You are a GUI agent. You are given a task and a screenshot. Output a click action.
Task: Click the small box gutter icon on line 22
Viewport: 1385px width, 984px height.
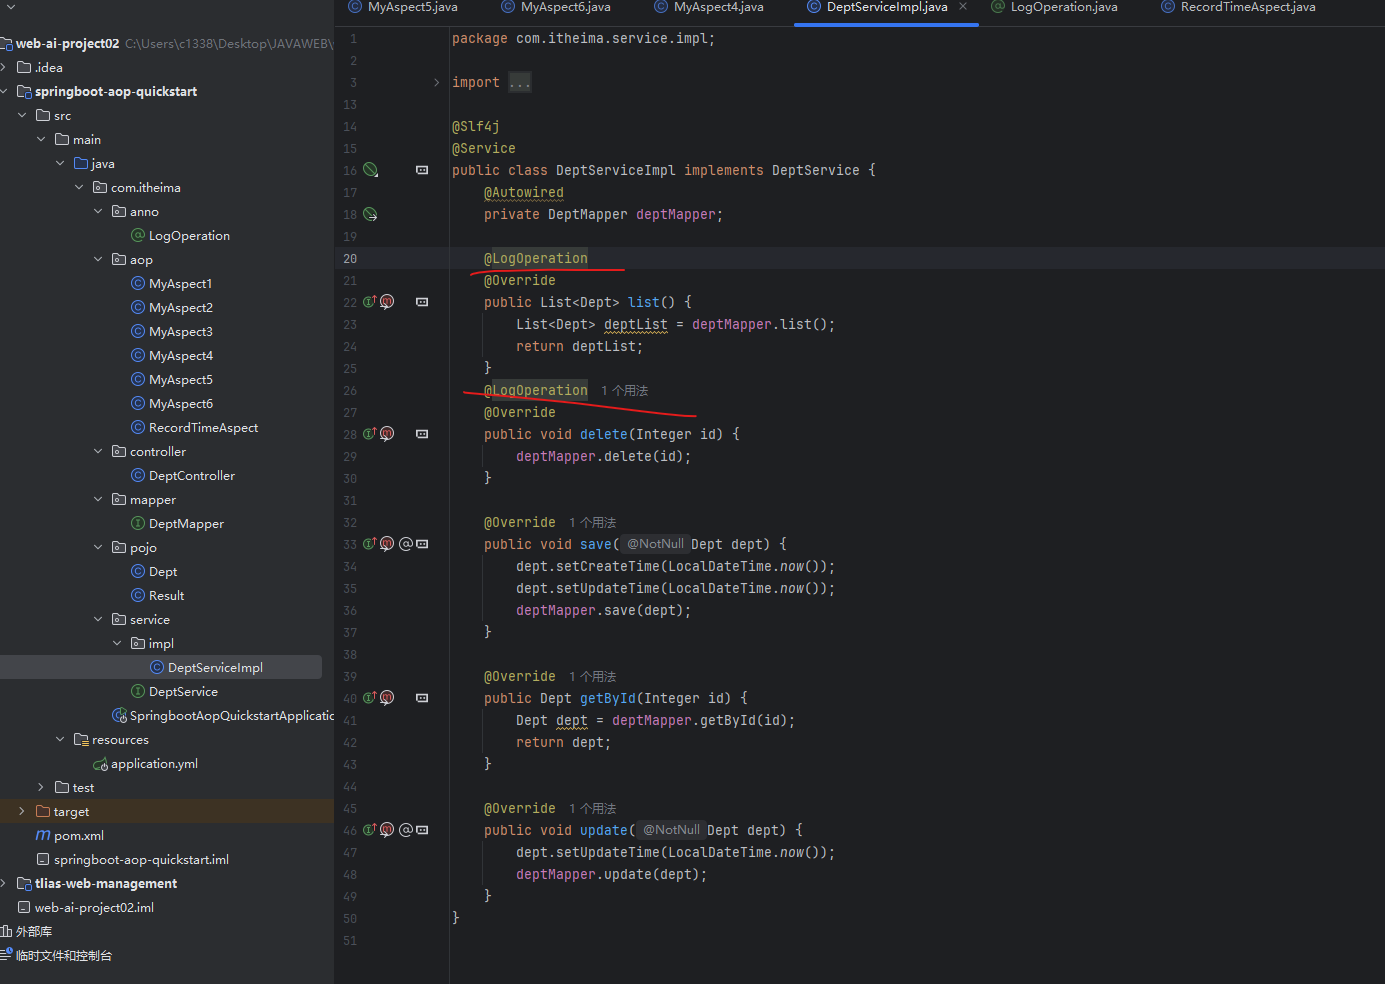coord(422,302)
